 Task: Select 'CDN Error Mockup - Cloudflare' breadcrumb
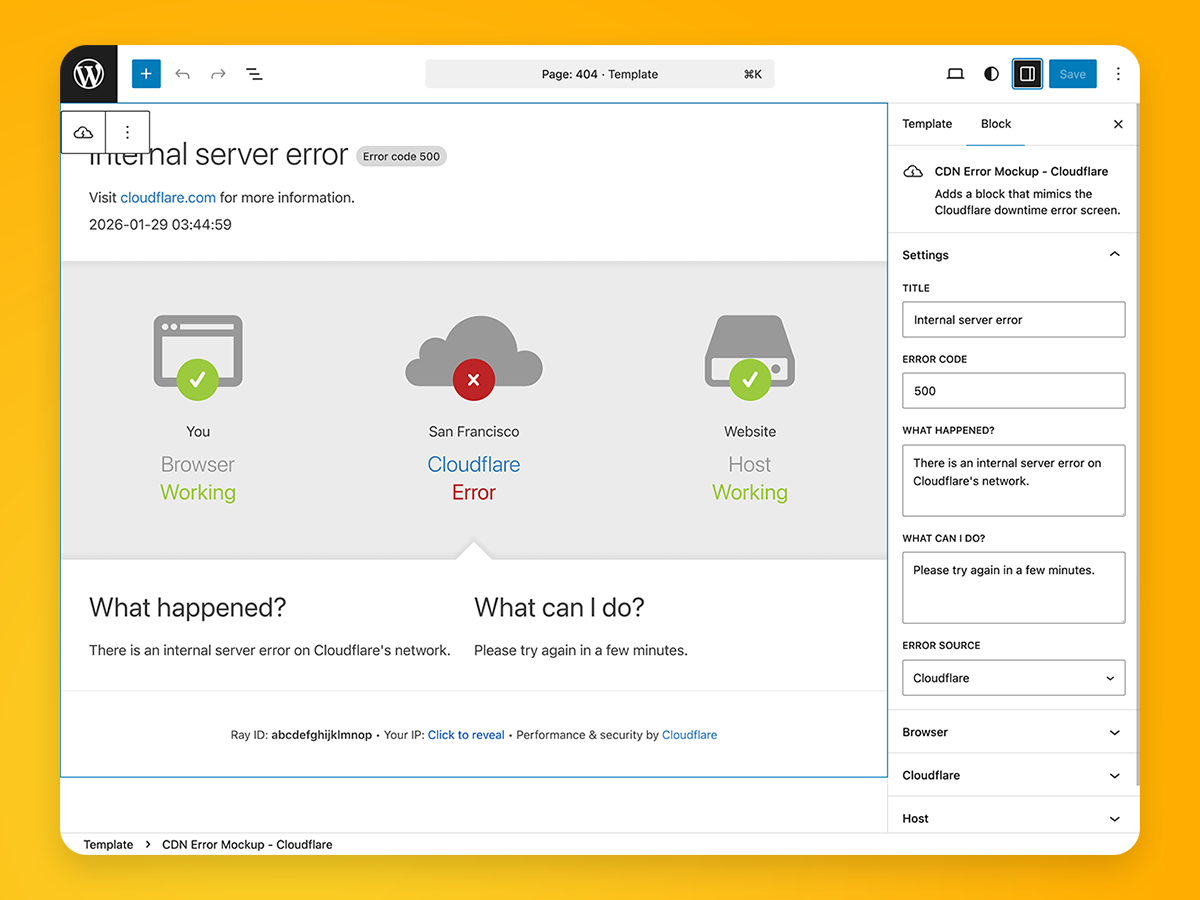click(247, 845)
